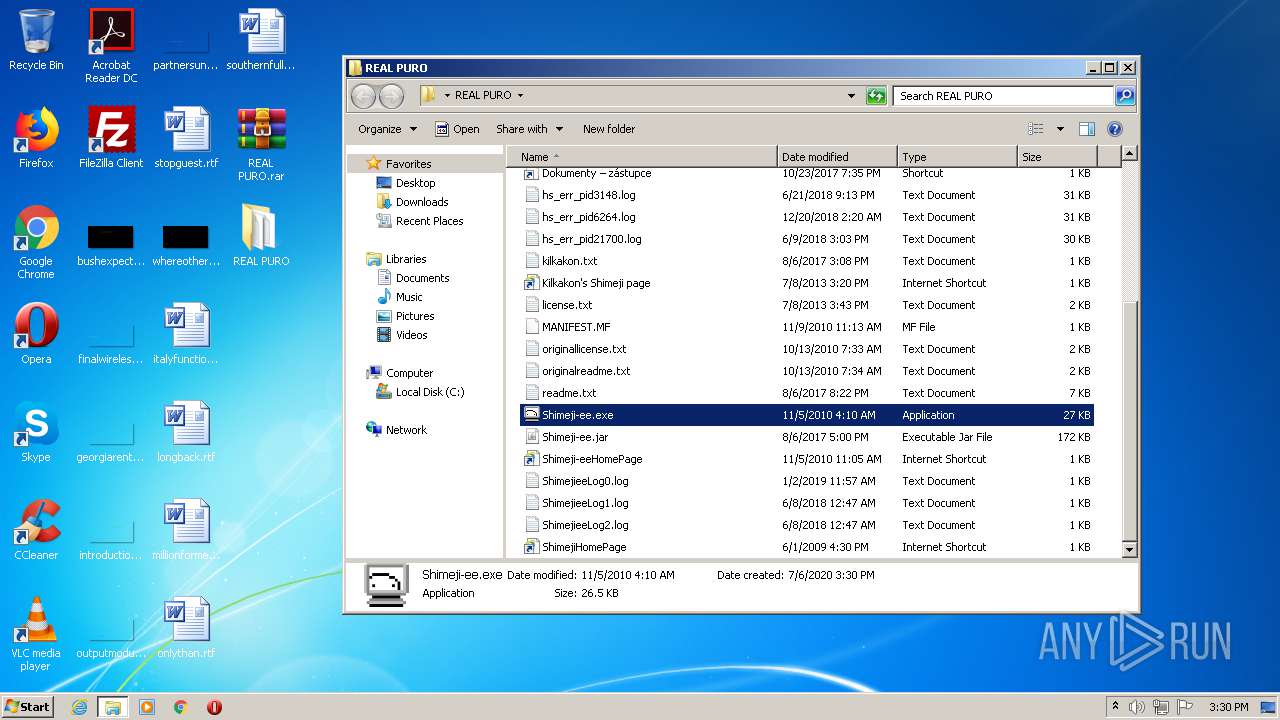Change view with the views icon
The image size is (1280, 720).
coord(1036,129)
